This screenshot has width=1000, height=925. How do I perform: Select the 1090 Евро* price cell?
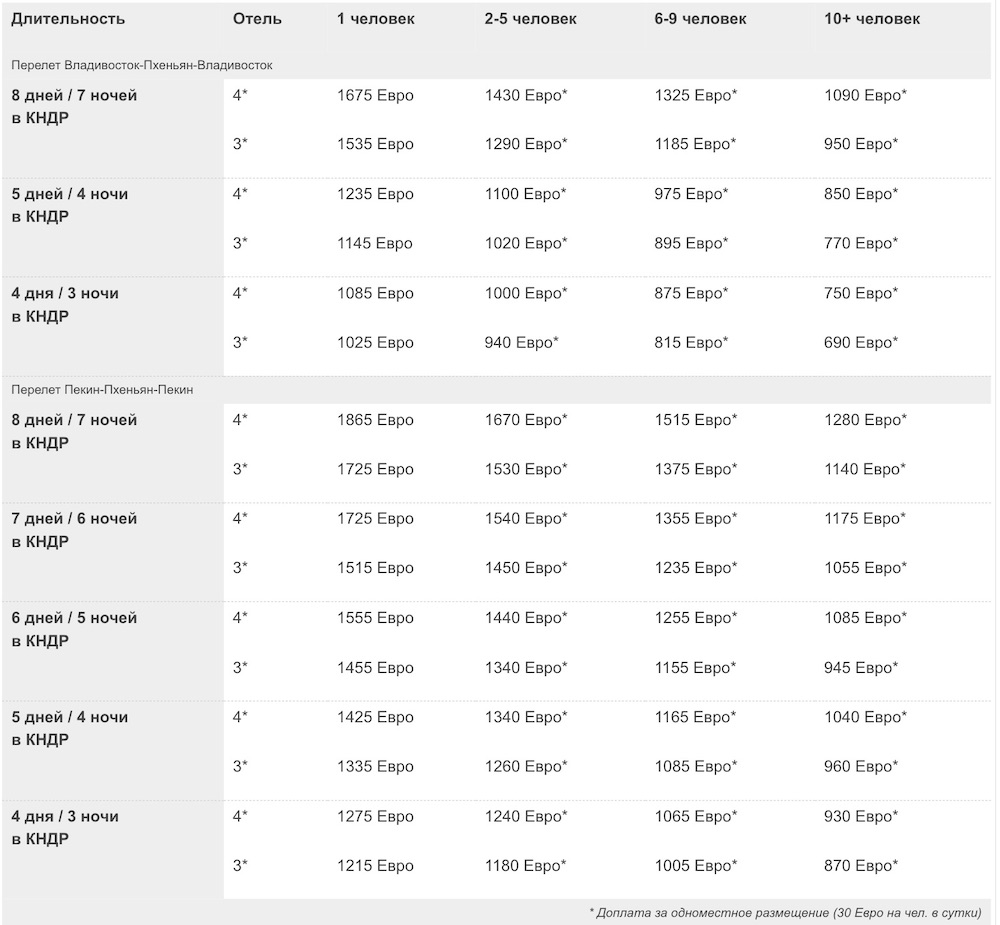866,96
